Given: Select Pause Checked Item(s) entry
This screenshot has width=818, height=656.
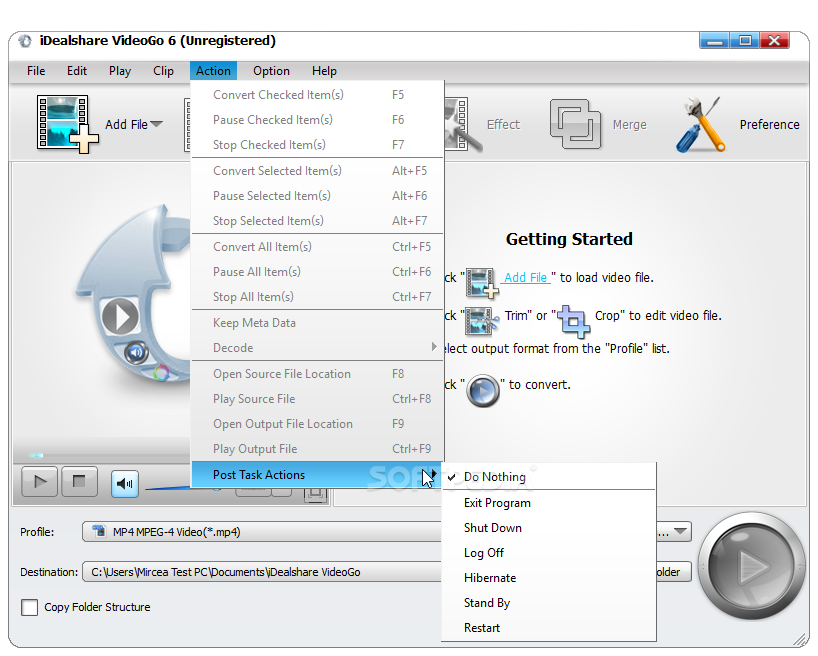Looking at the screenshot, I should (317, 120).
